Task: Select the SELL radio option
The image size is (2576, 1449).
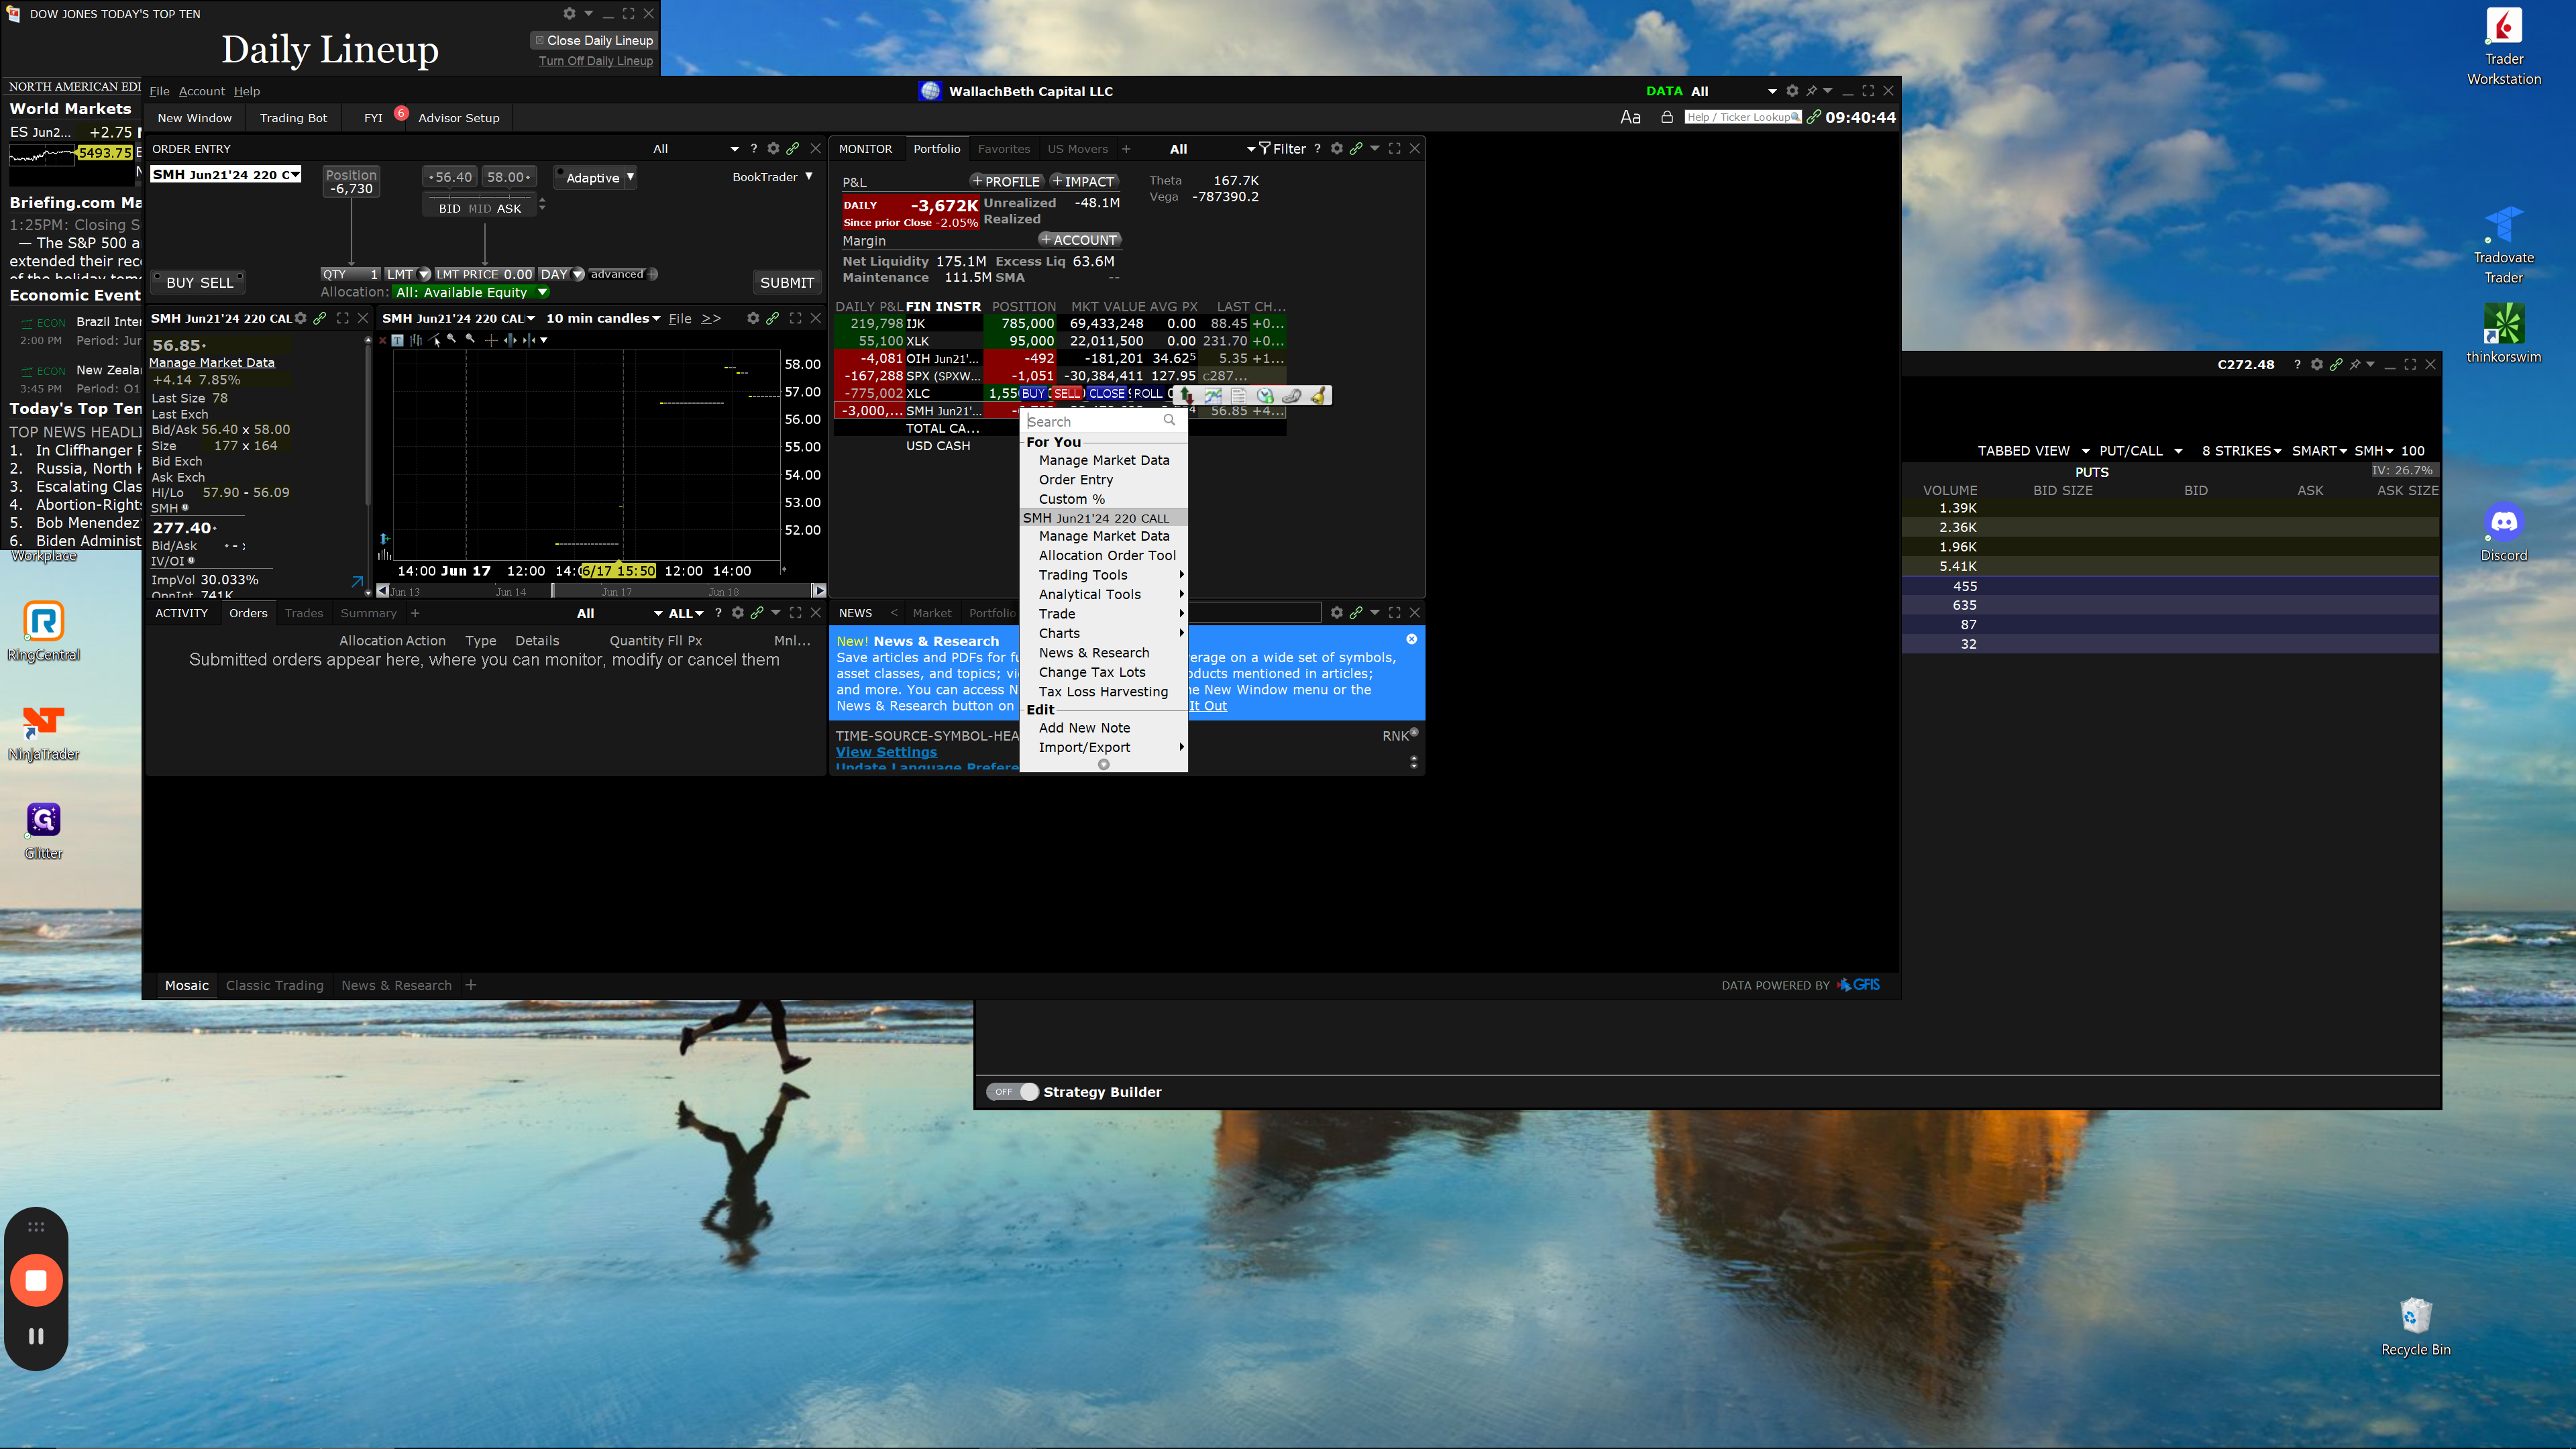Action: [216, 283]
